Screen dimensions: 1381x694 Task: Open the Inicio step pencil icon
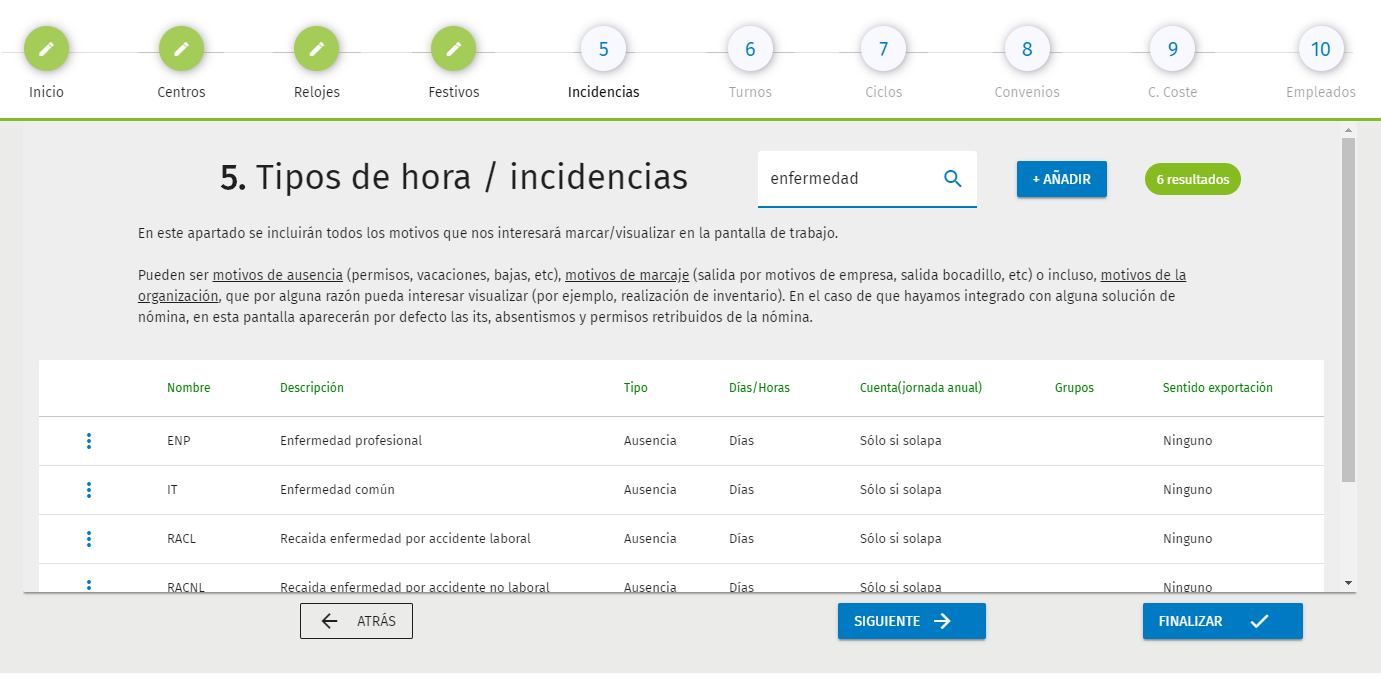pyautogui.click(x=46, y=49)
